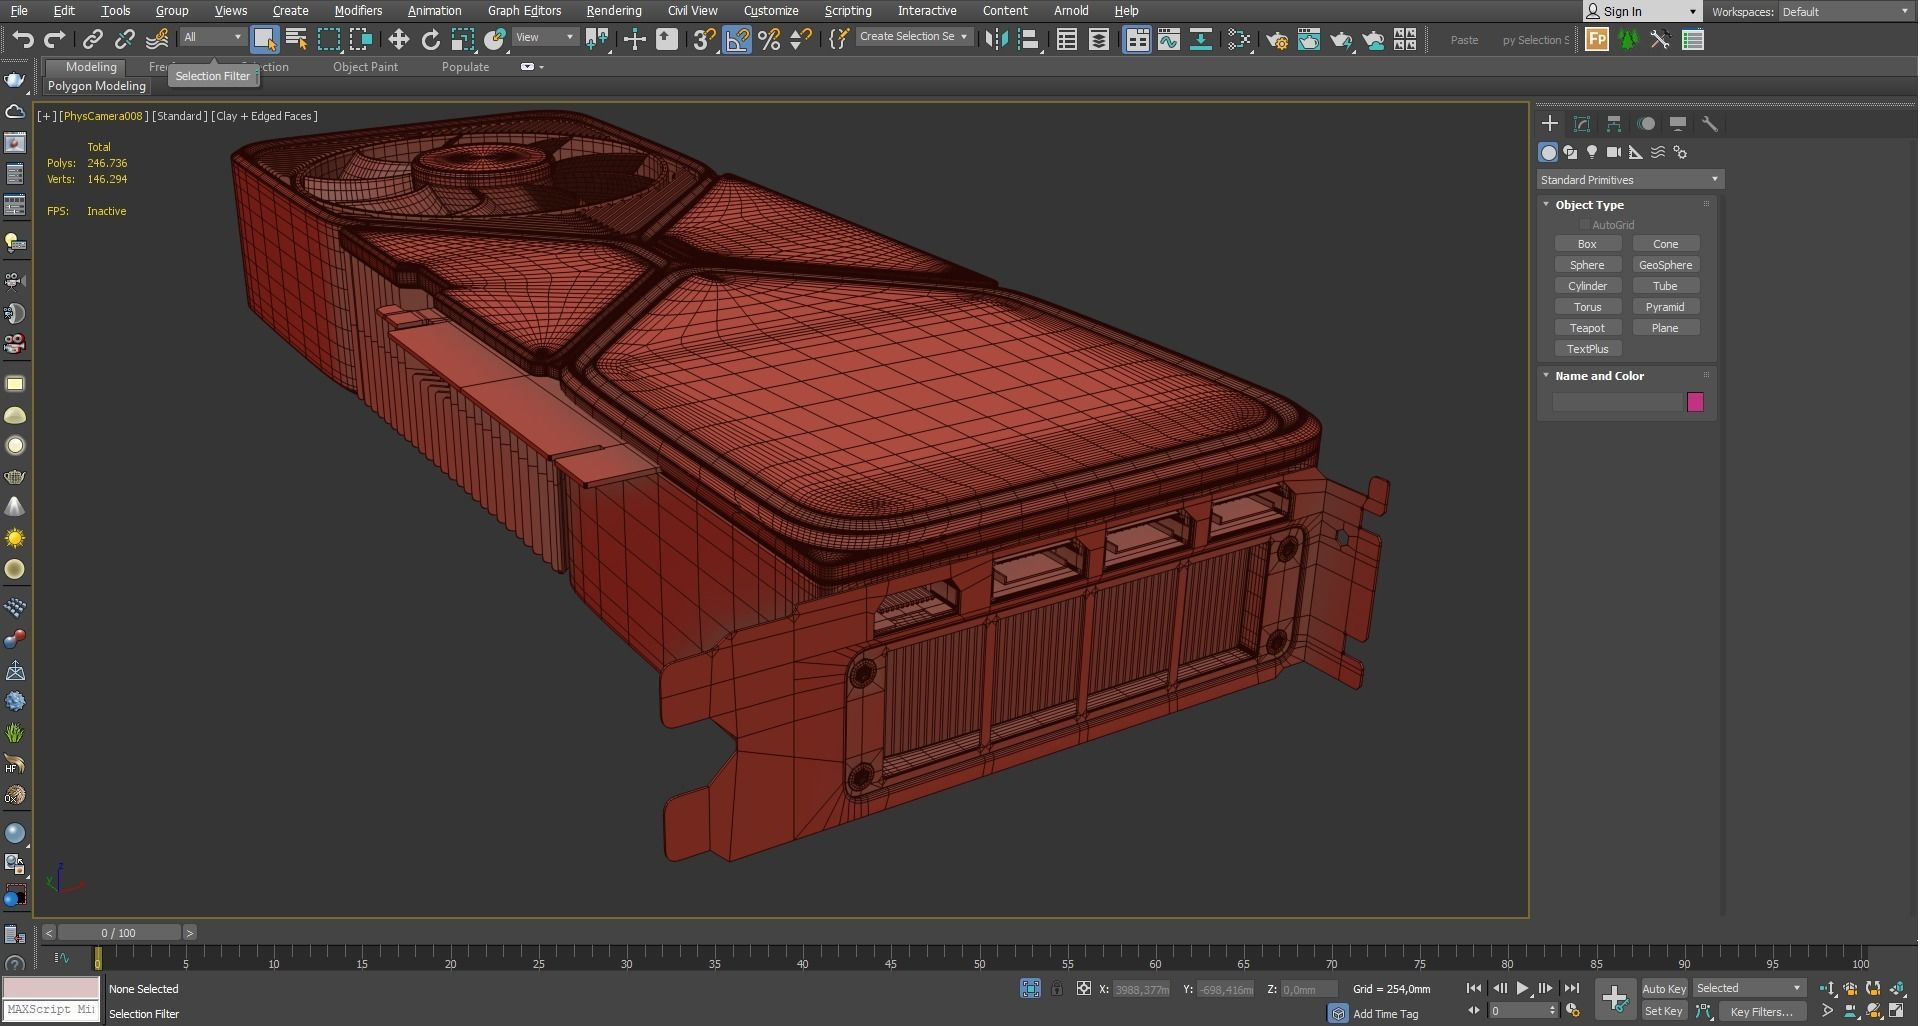Select Lights category icon

[1592, 152]
